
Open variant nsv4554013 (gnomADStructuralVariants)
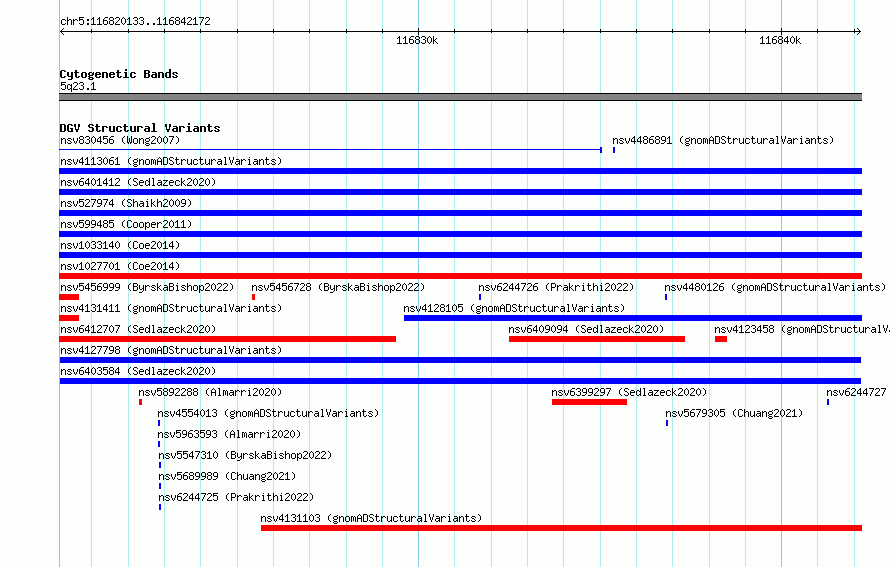coord(268,413)
